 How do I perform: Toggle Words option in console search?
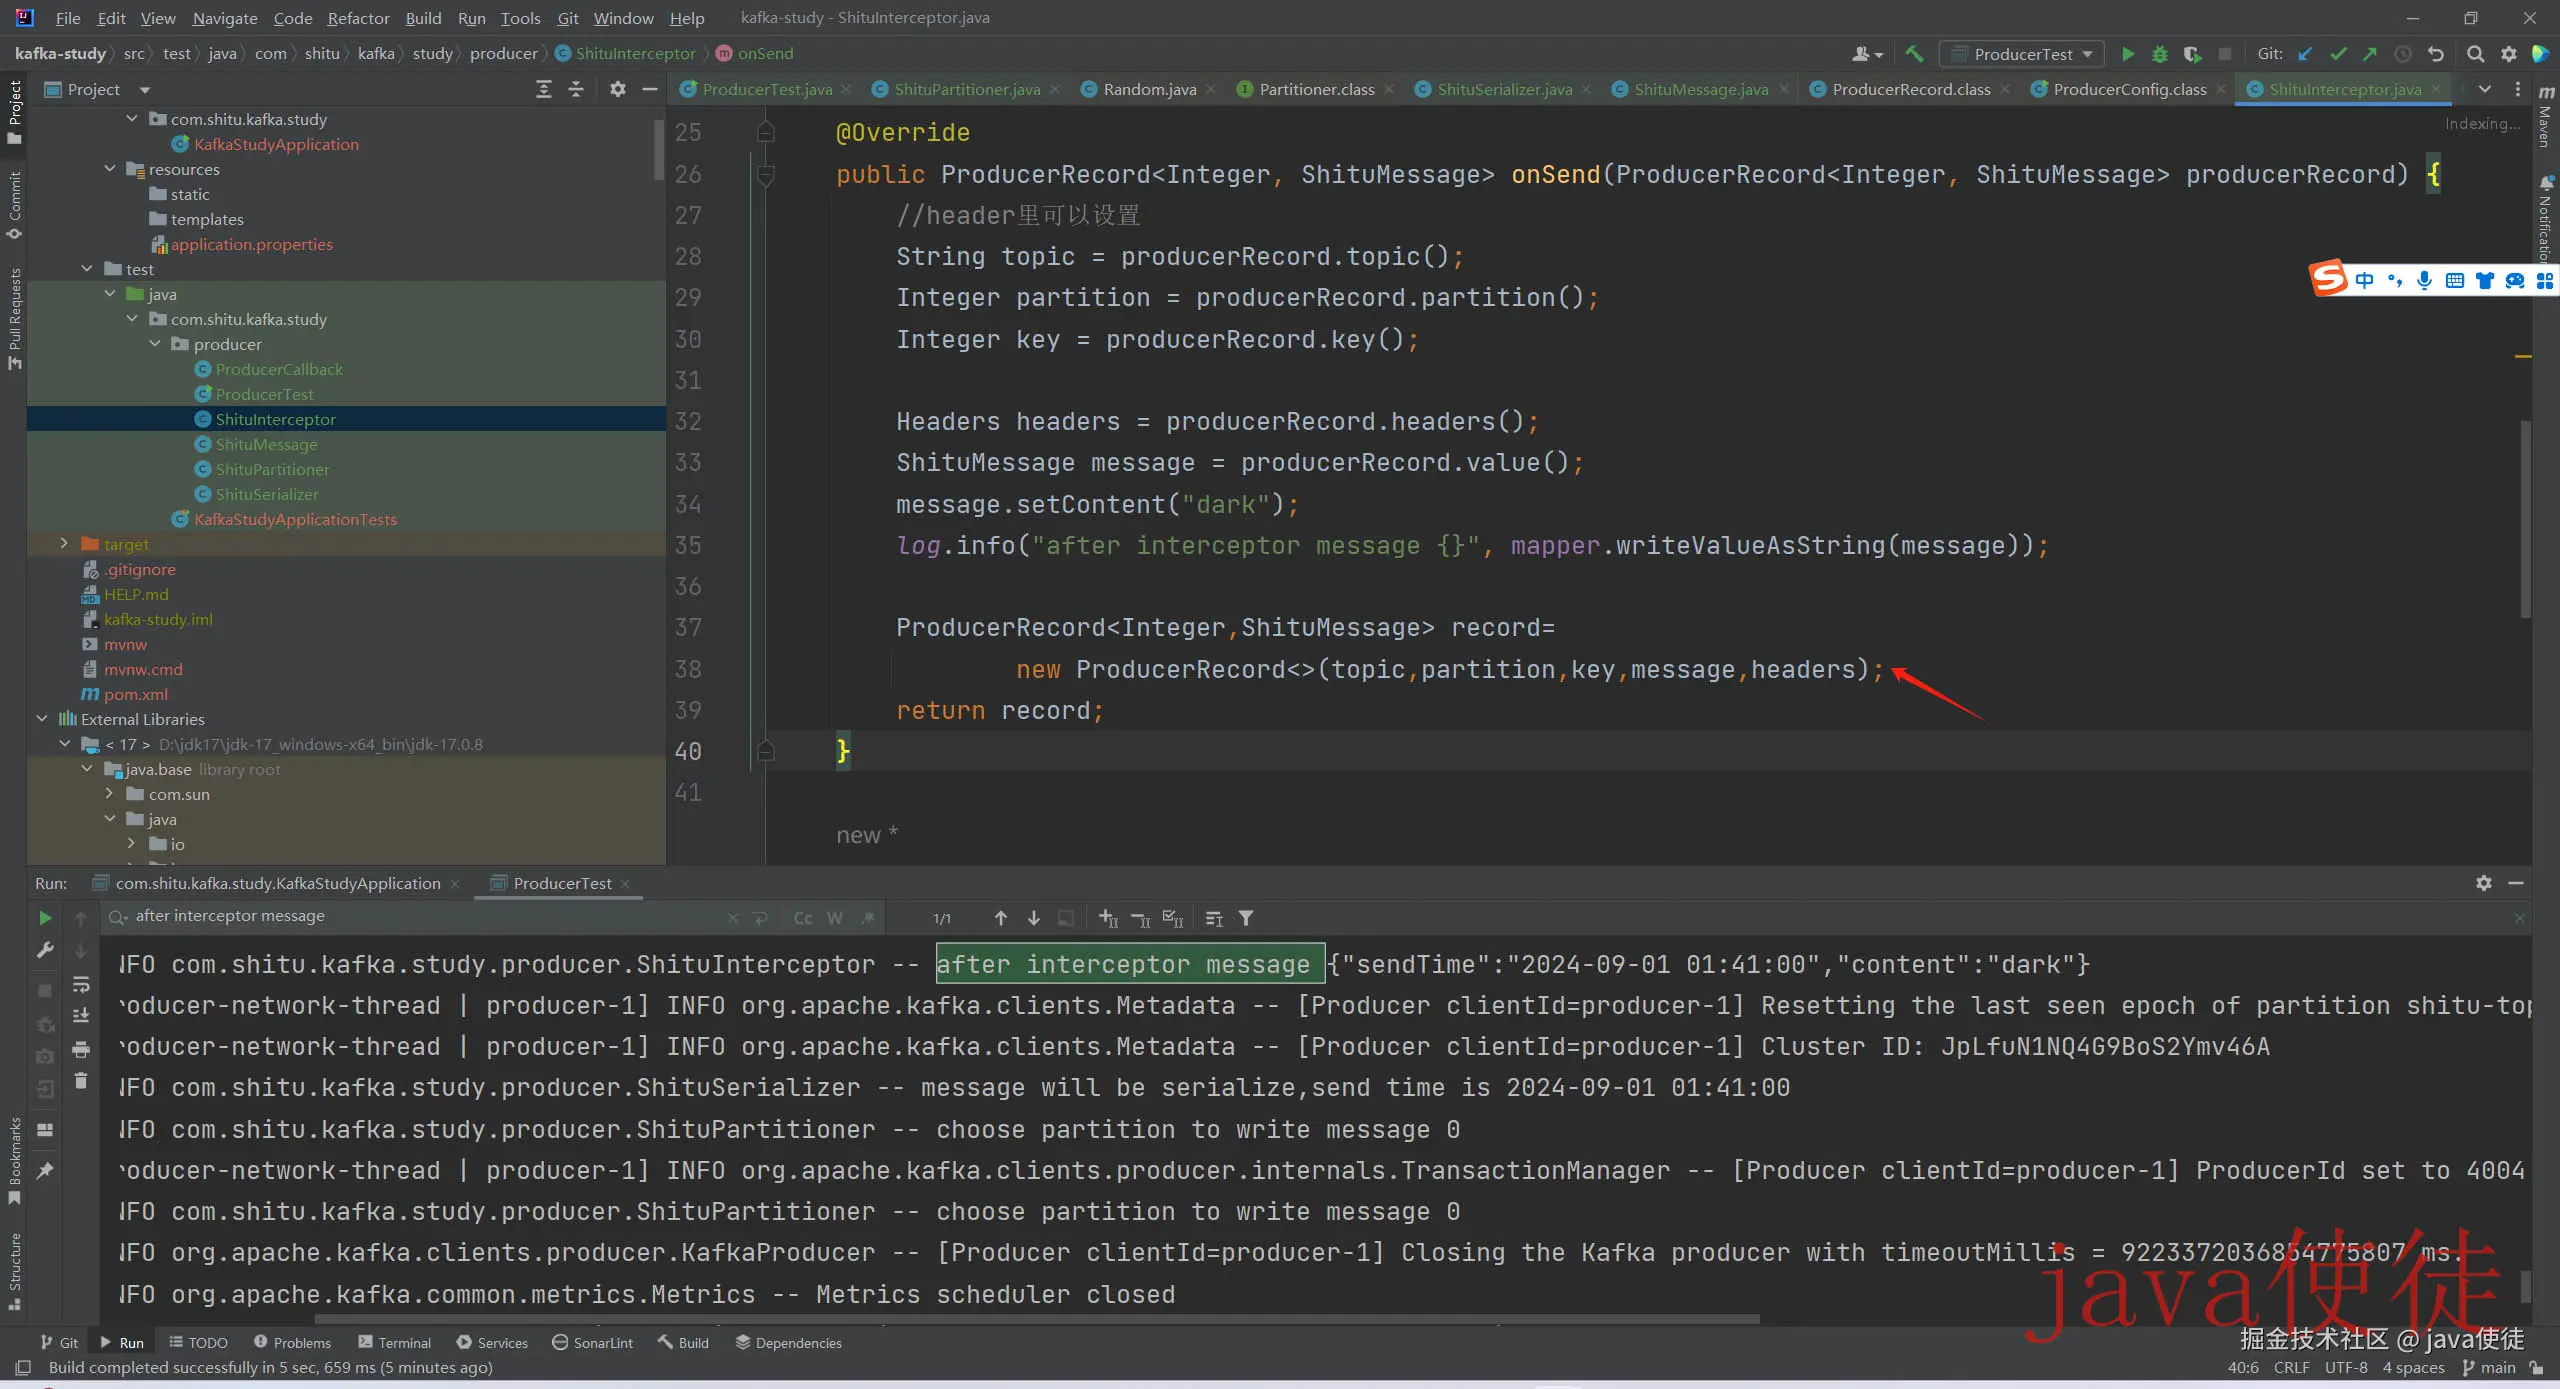(x=835, y=918)
